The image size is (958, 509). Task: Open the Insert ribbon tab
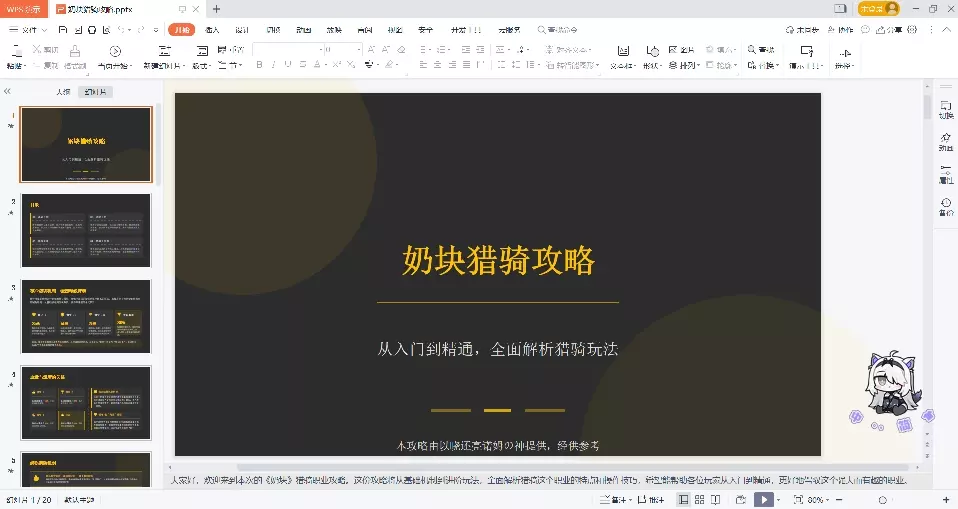click(x=212, y=29)
